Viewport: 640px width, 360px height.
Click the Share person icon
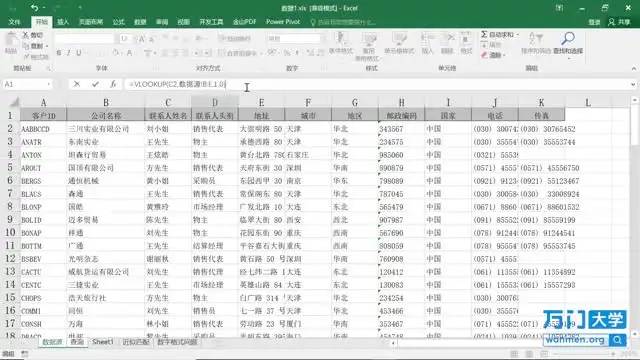[x=611, y=22]
